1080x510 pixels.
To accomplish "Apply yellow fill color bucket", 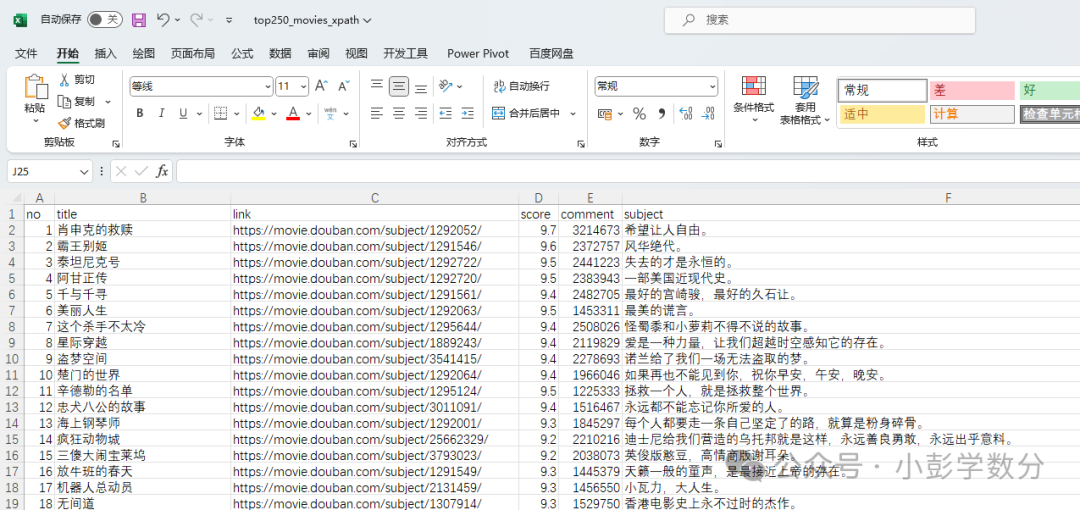I will [259, 113].
